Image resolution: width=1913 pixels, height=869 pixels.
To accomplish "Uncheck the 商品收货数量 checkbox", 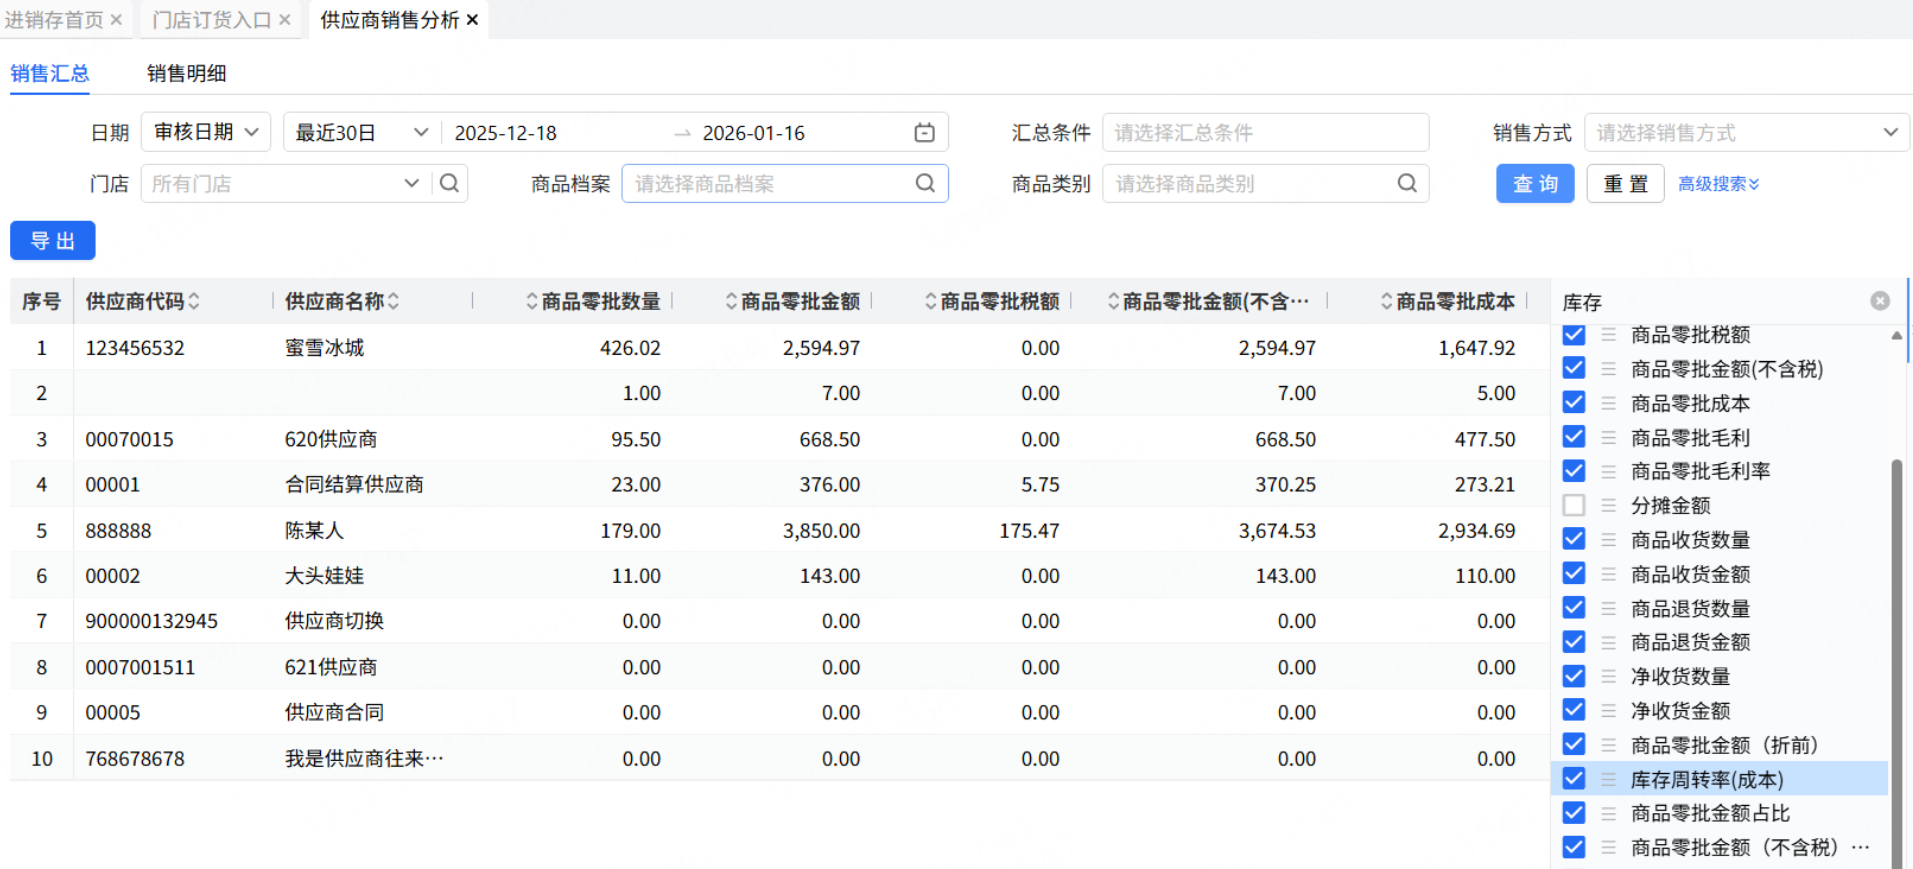I will (x=1574, y=540).
